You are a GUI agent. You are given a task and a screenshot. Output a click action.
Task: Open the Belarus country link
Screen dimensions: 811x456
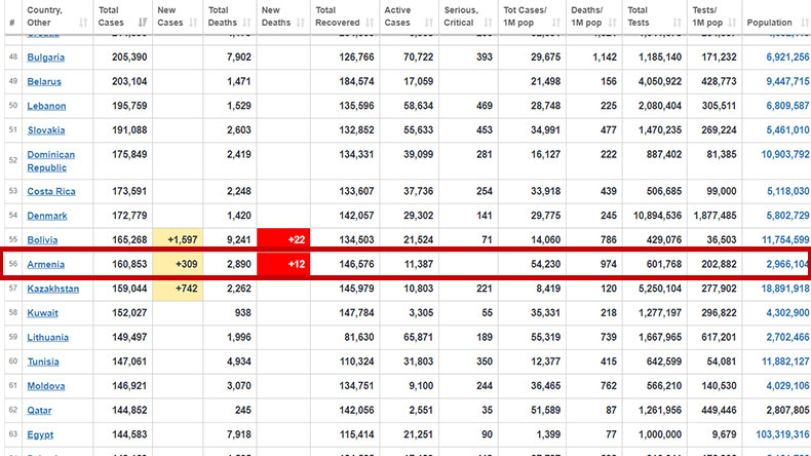coord(44,82)
